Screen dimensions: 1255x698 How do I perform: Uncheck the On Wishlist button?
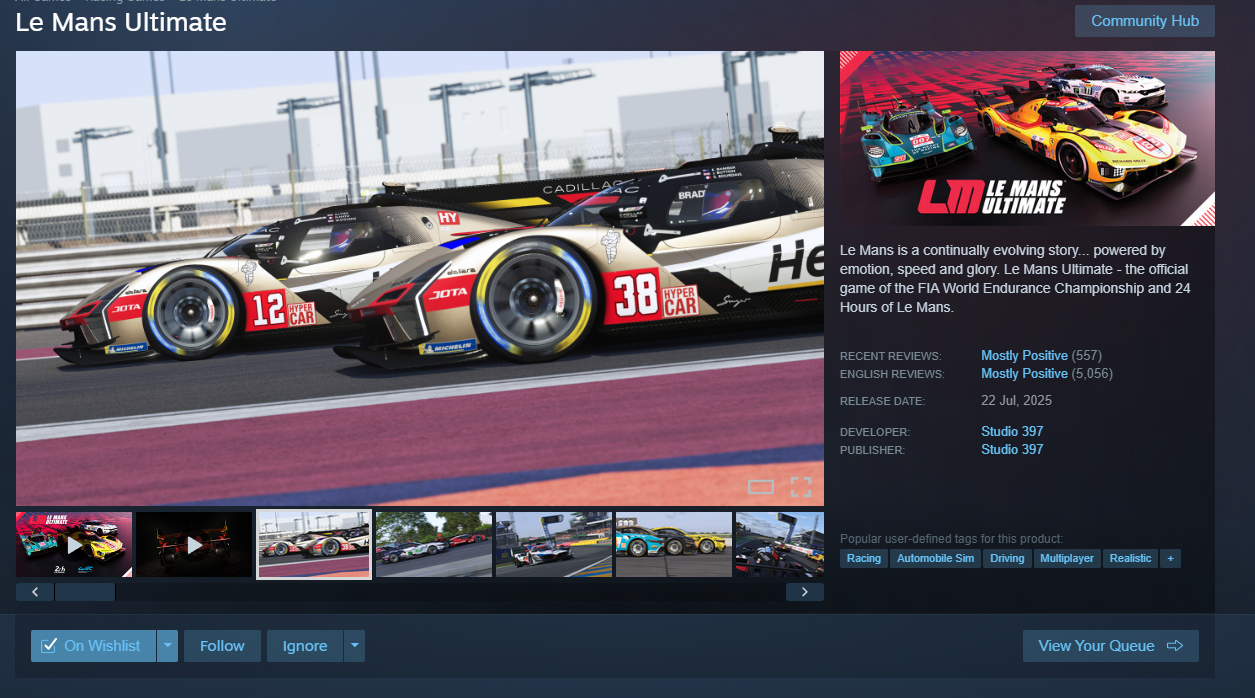93,646
